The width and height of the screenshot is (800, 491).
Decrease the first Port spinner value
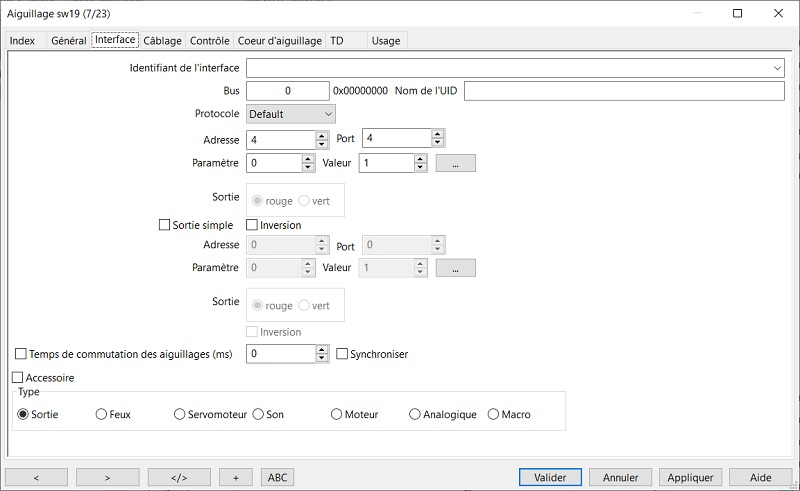[437, 143]
